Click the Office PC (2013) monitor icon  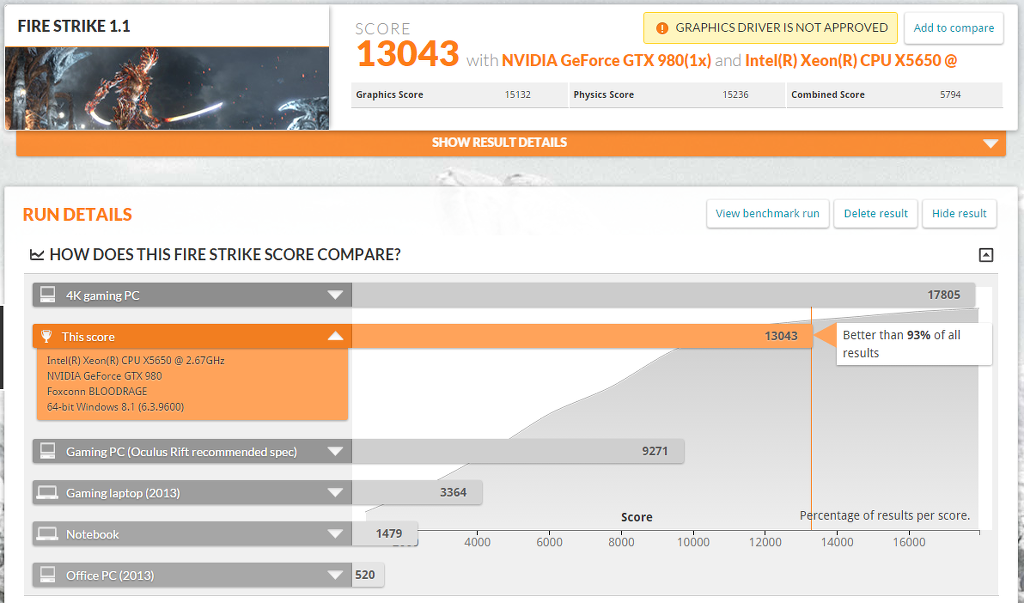47,575
